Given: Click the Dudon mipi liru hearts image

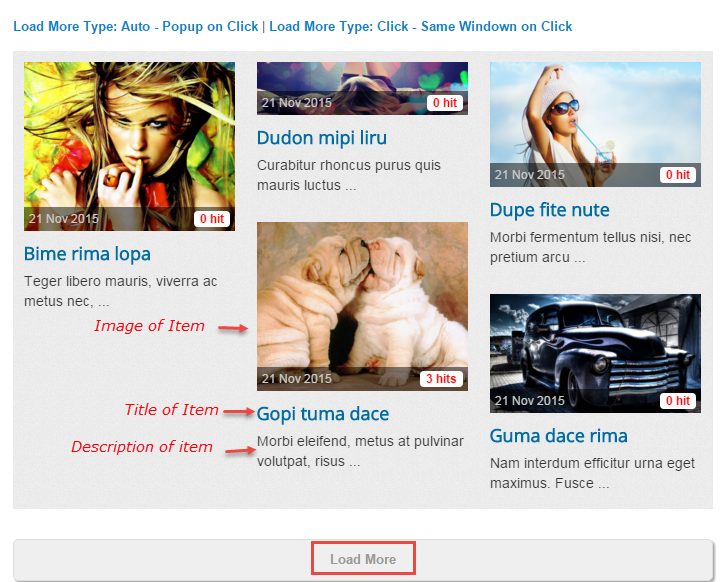Looking at the screenshot, I should point(362,89).
